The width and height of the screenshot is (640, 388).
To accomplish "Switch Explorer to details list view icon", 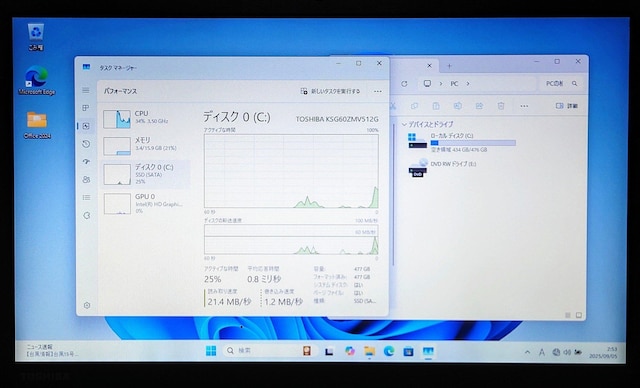I will 568,315.
